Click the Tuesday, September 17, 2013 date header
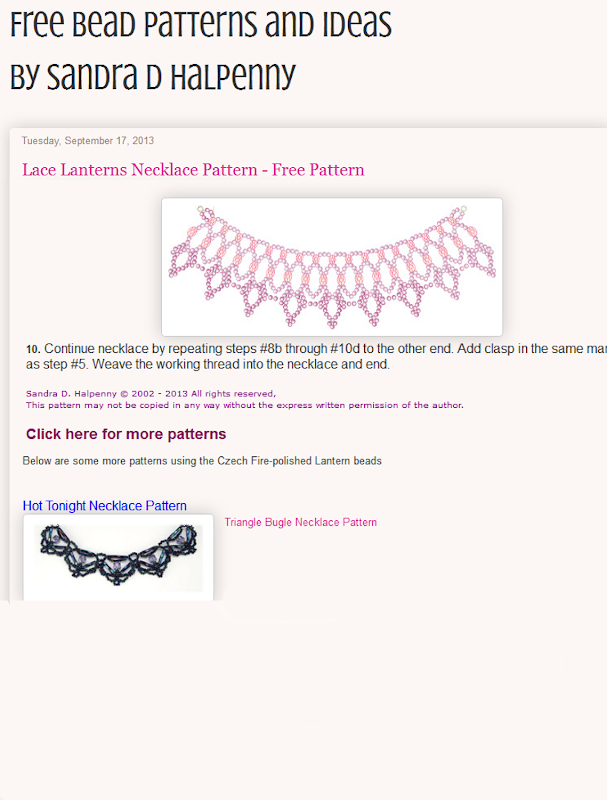This screenshot has height=800, width=607. tap(88, 141)
